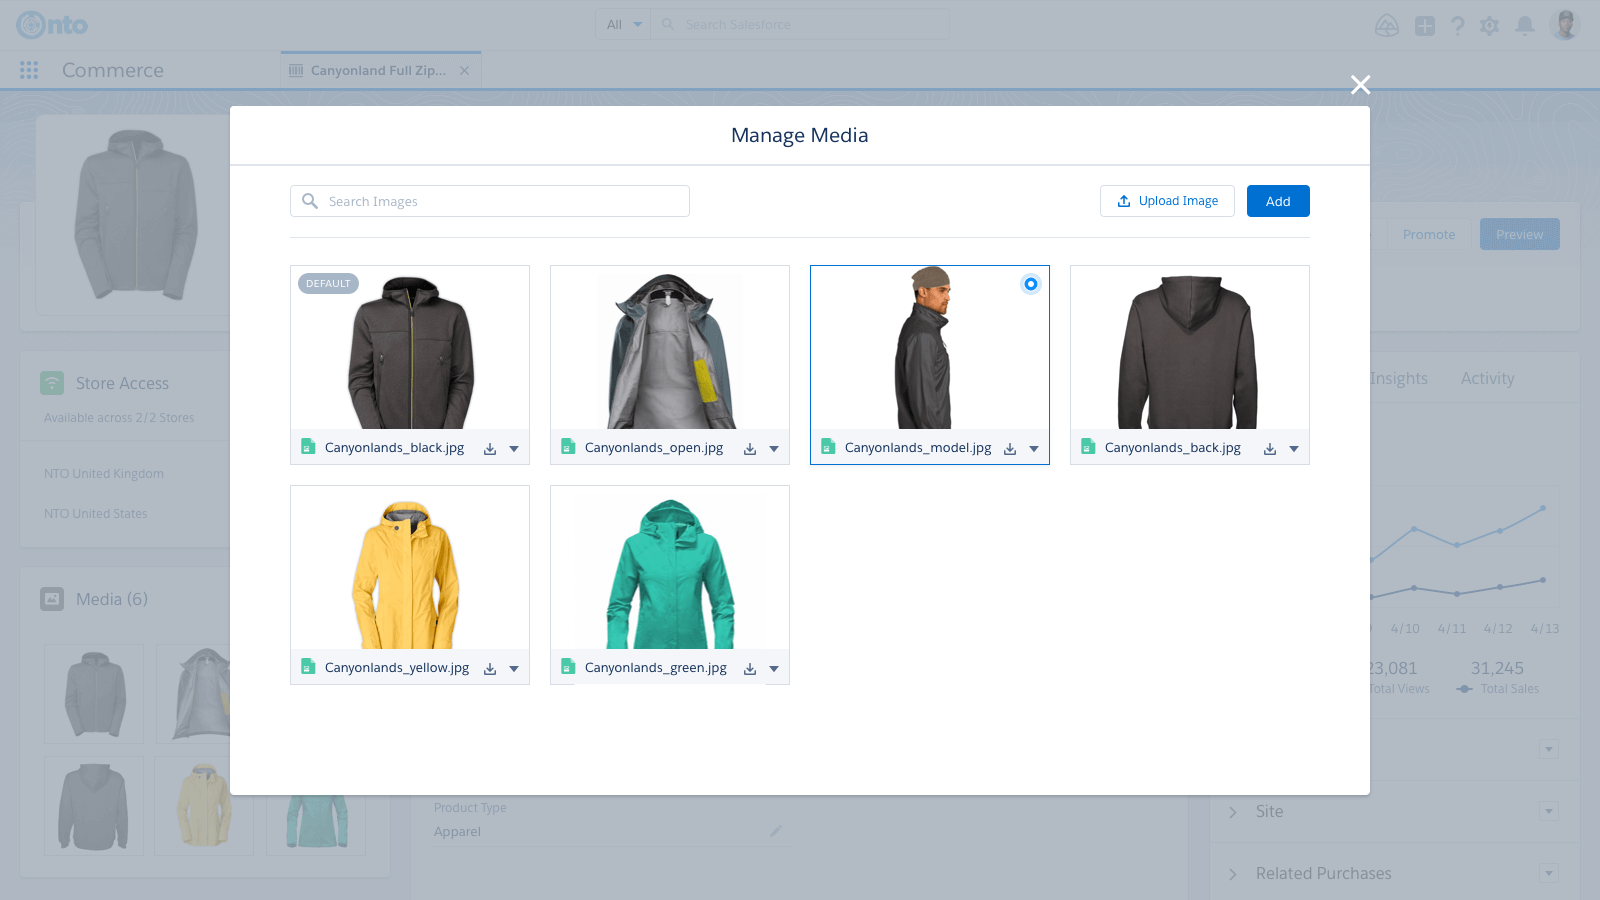The height and width of the screenshot is (900, 1600).
Task: Deselect the Canyonlands_model image radio button
Action: coord(1030,284)
